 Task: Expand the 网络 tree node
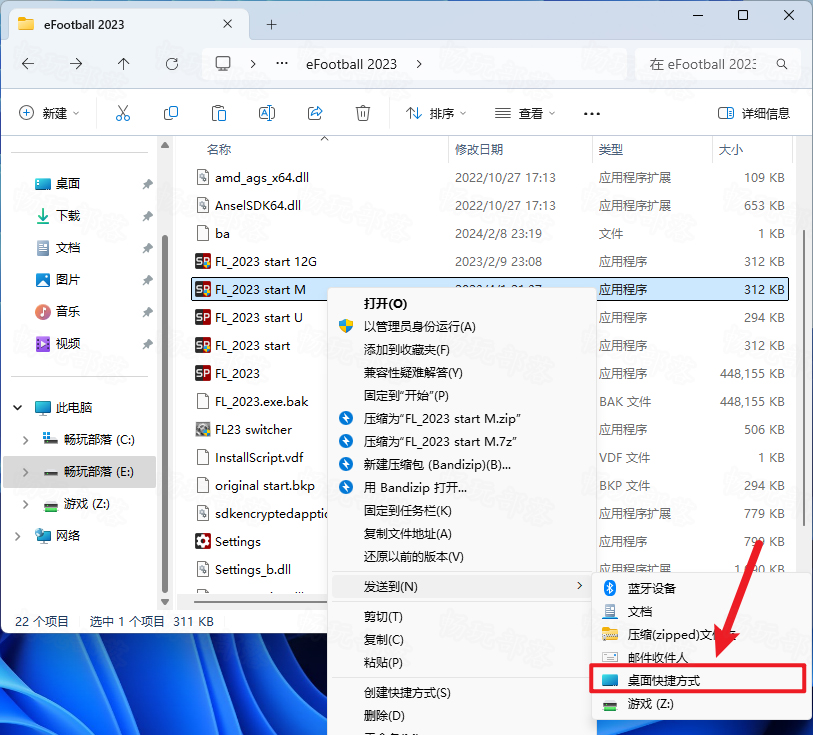tap(18, 536)
